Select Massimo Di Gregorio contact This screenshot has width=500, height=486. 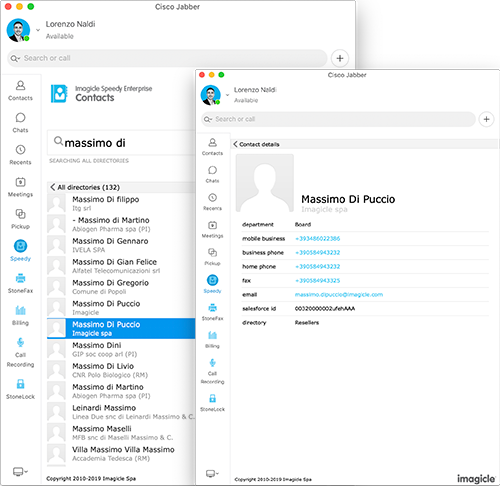pos(121,287)
